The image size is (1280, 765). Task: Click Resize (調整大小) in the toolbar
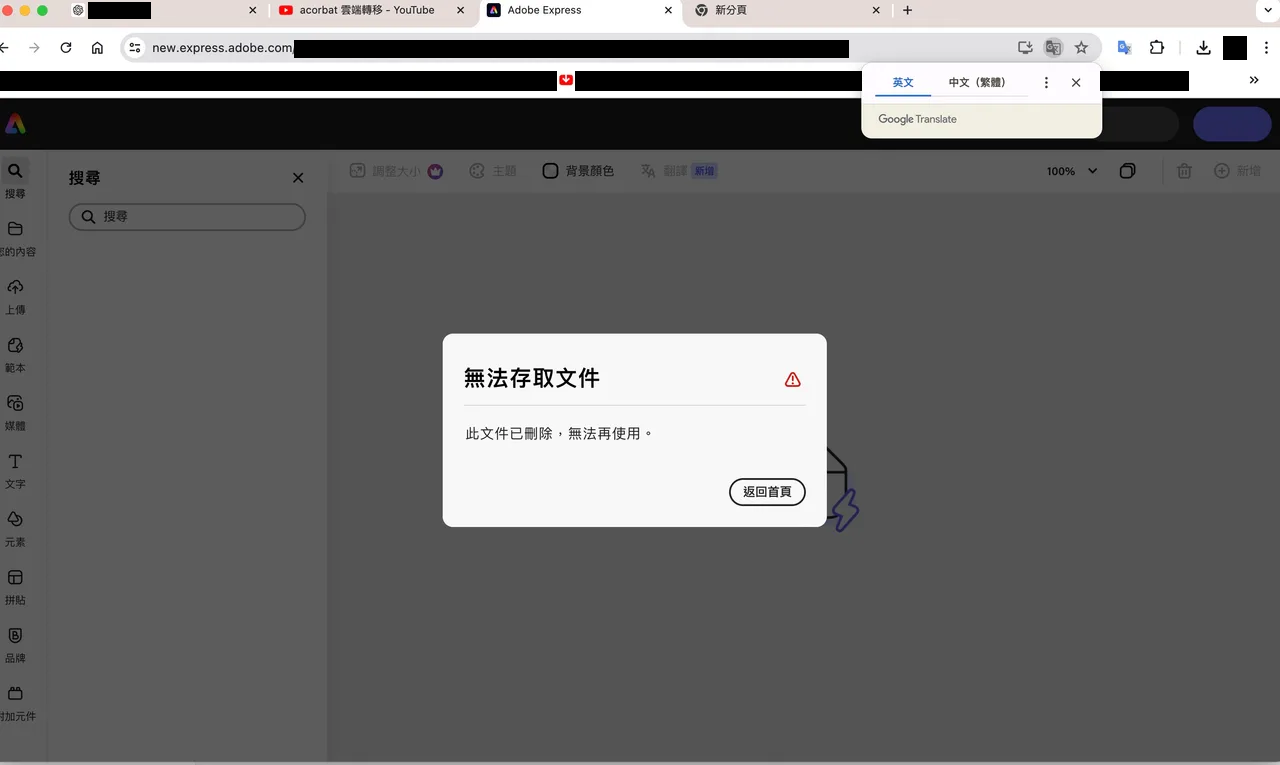coord(396,171)
